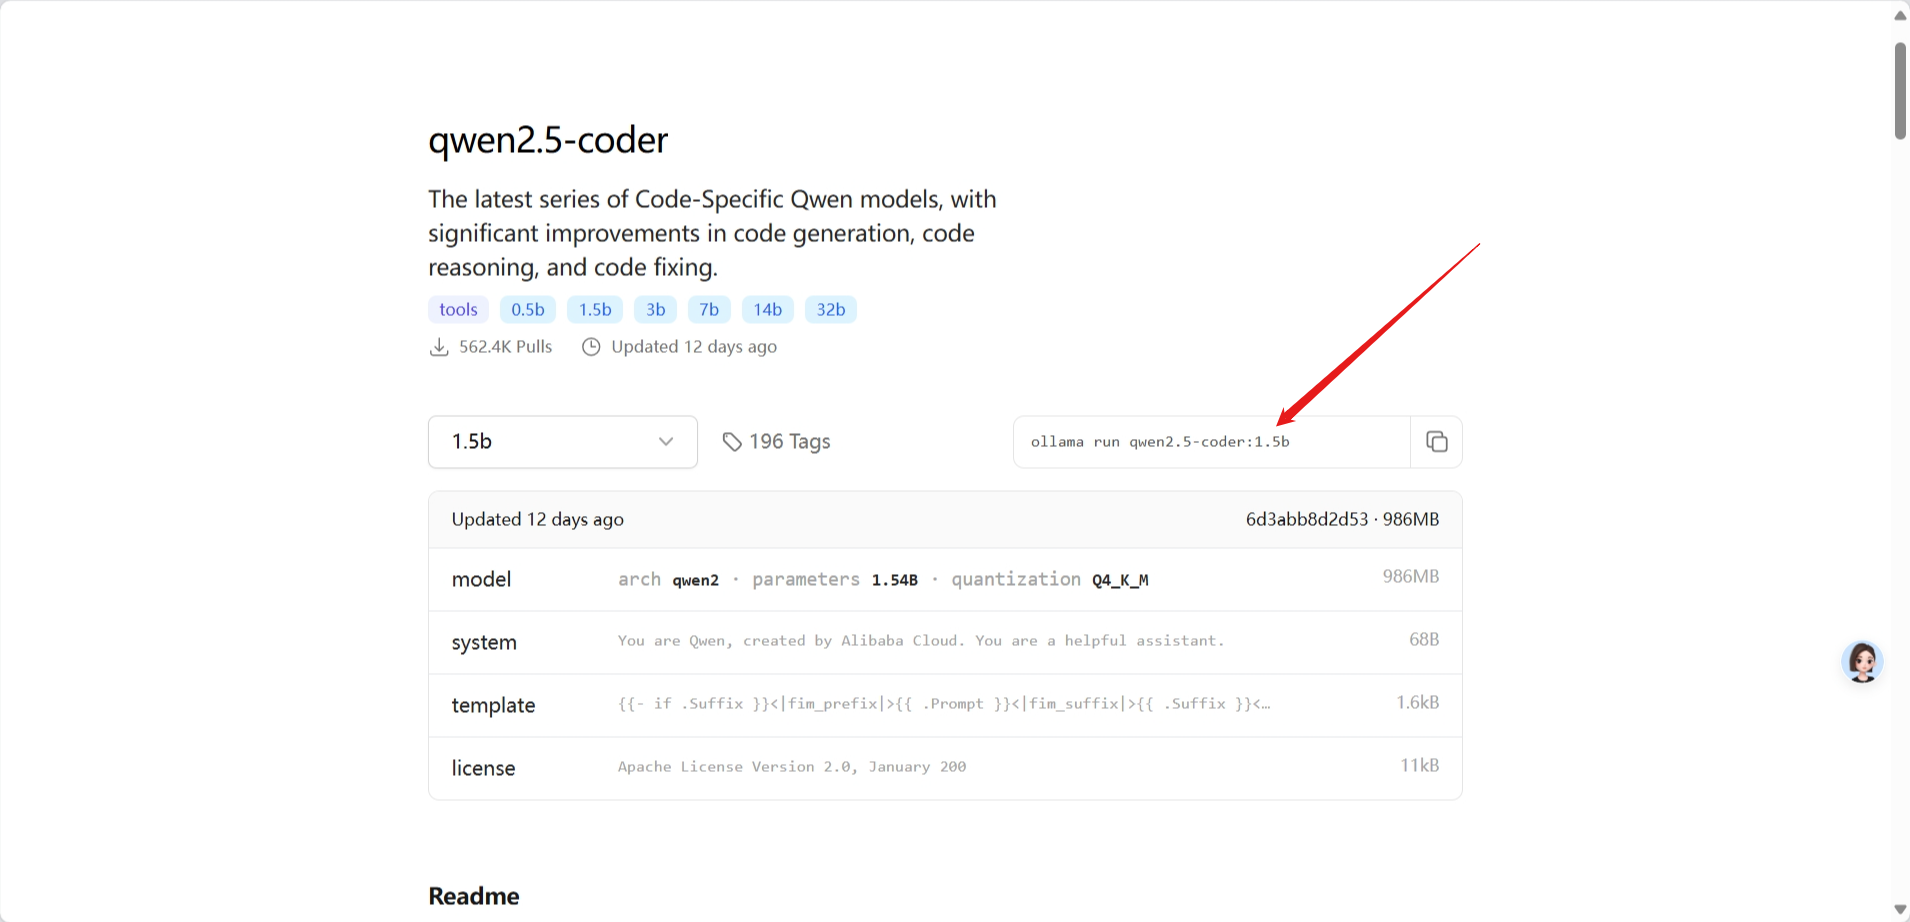The image size is (1910, 922).
Task: Choose the 14b size badge
Action: [768, 310]
